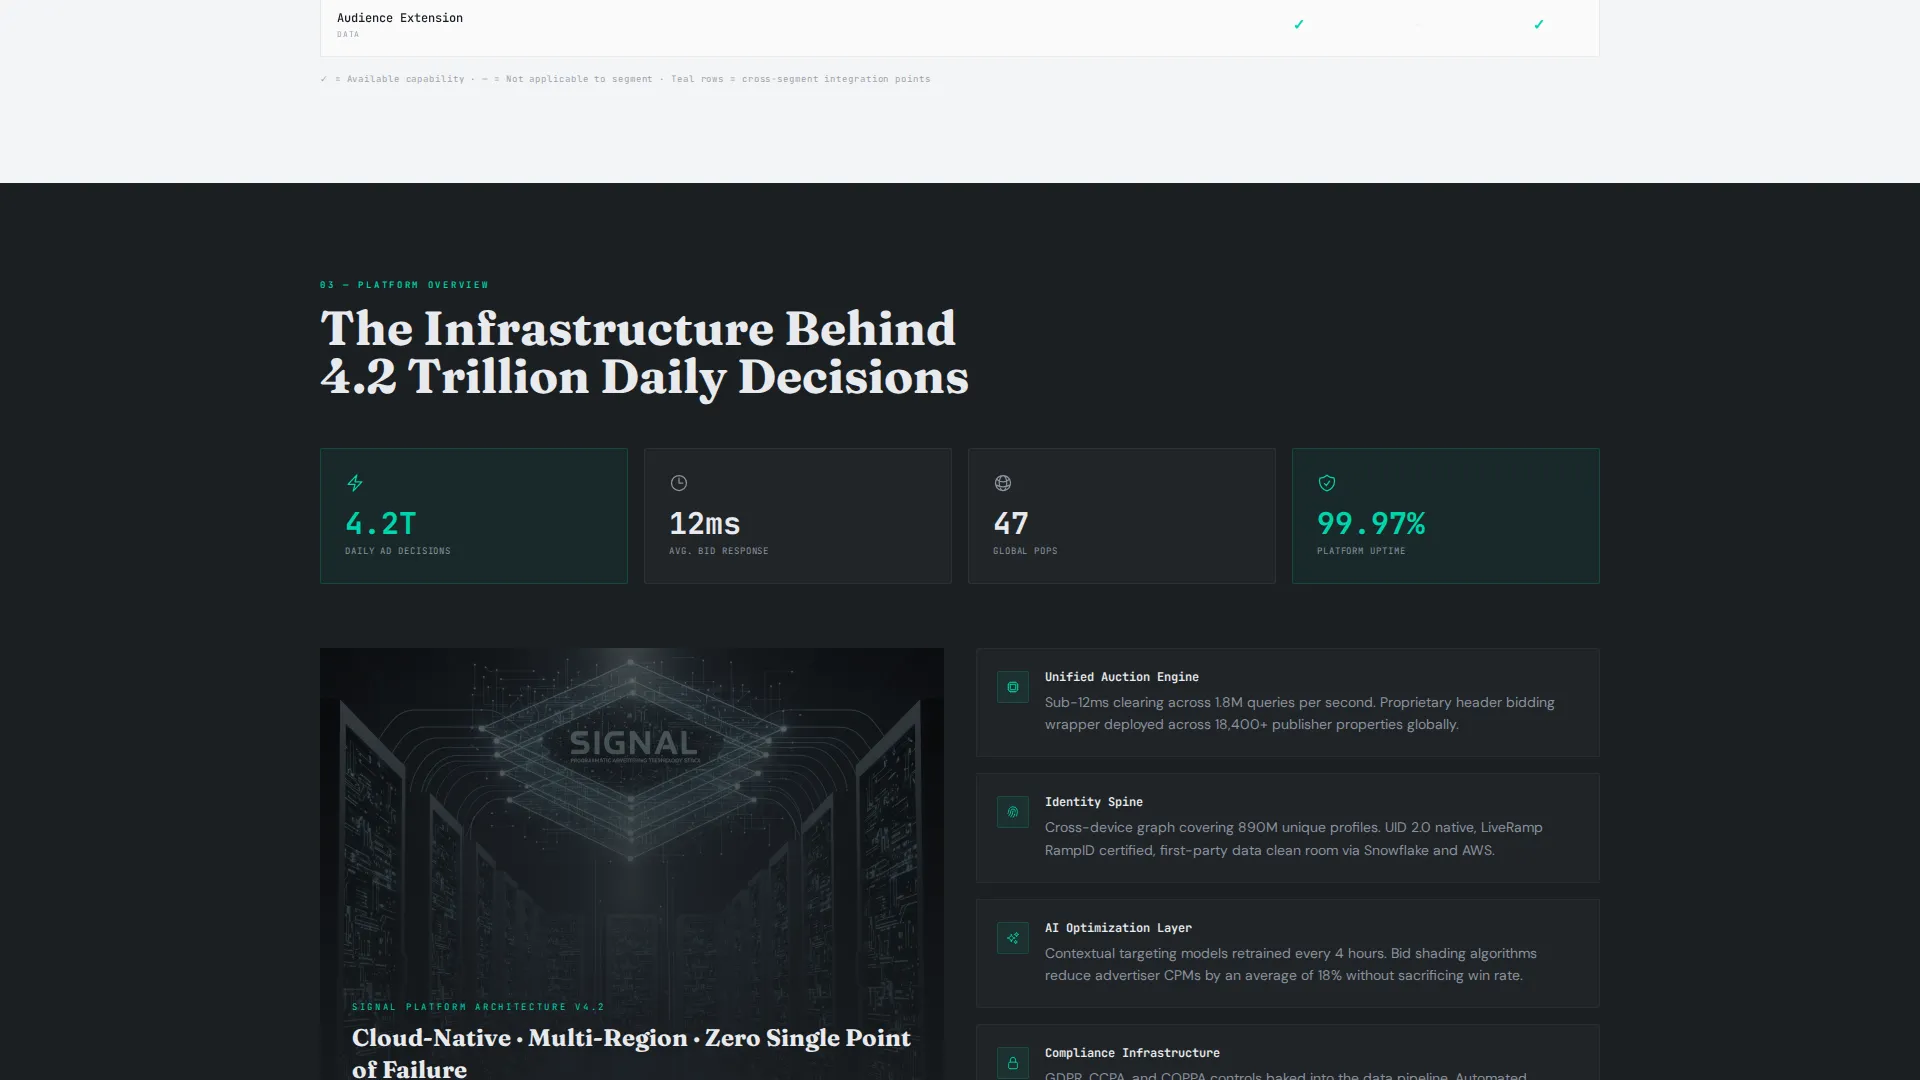1920x1080 pixels.
Task: Click the 'Contextual targeting models retrained' description
Action: pyautogui.click(x=1291, y=964)
